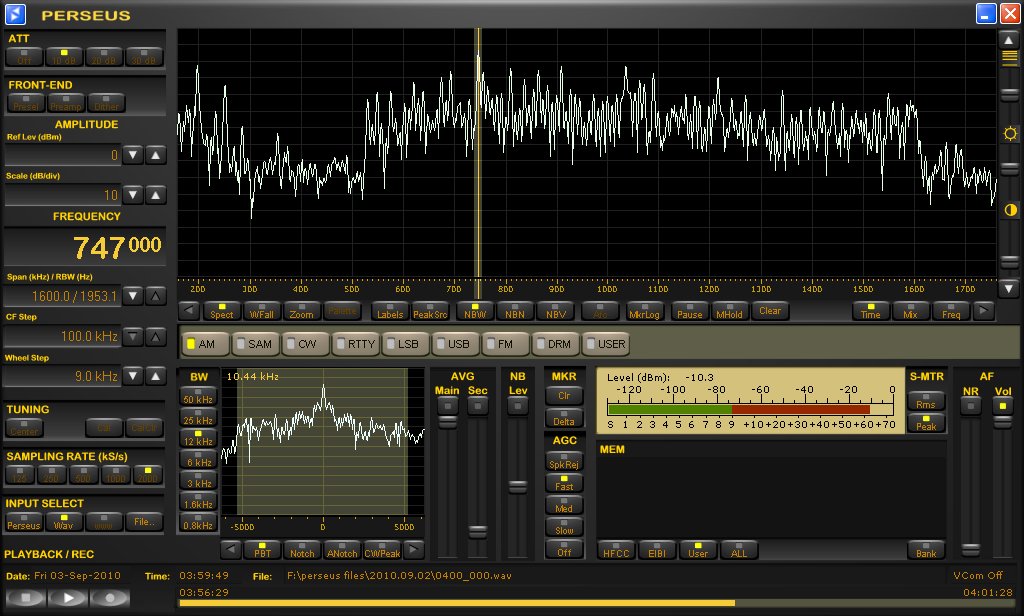Open the File.. input selection button
The height and width of the screenshot is (616, 1024).
click(144, 522)
